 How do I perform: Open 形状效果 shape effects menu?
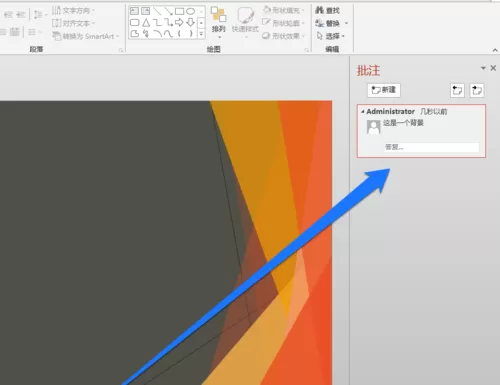[x=283, y=36]
